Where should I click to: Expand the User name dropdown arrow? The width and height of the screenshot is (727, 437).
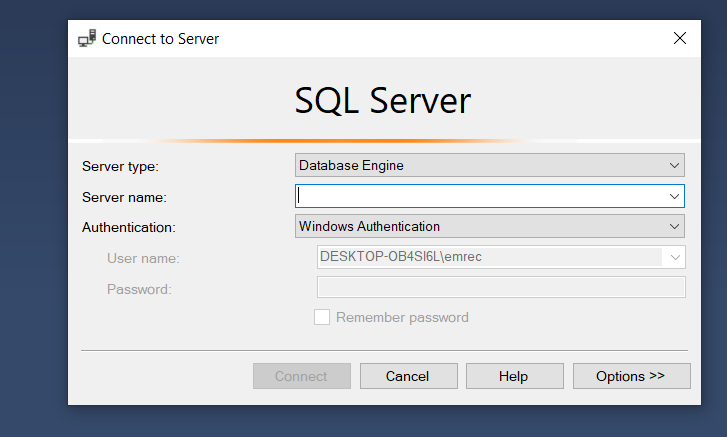coord(675,257)
